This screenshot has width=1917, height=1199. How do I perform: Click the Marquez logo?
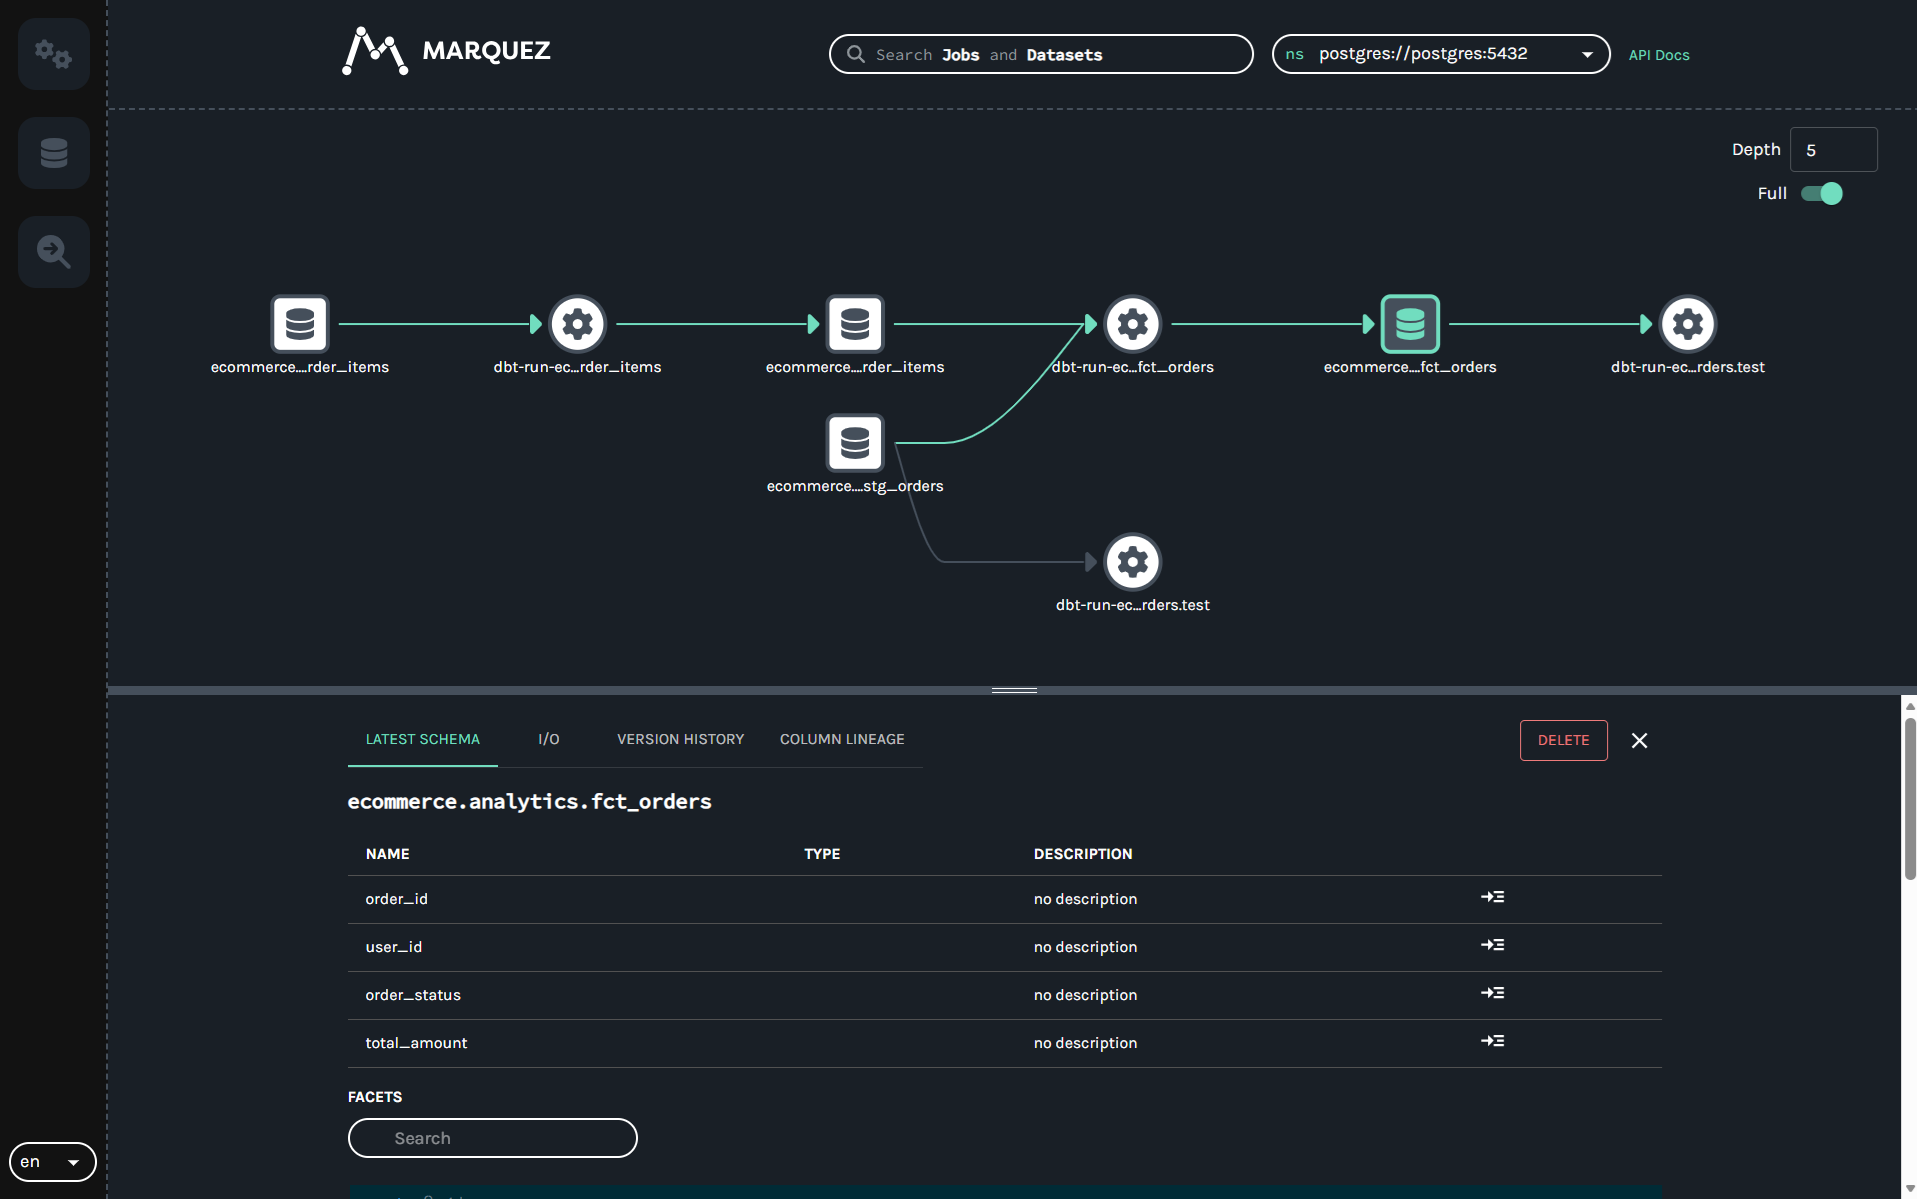pyautogui.click(x=447, y=51)
